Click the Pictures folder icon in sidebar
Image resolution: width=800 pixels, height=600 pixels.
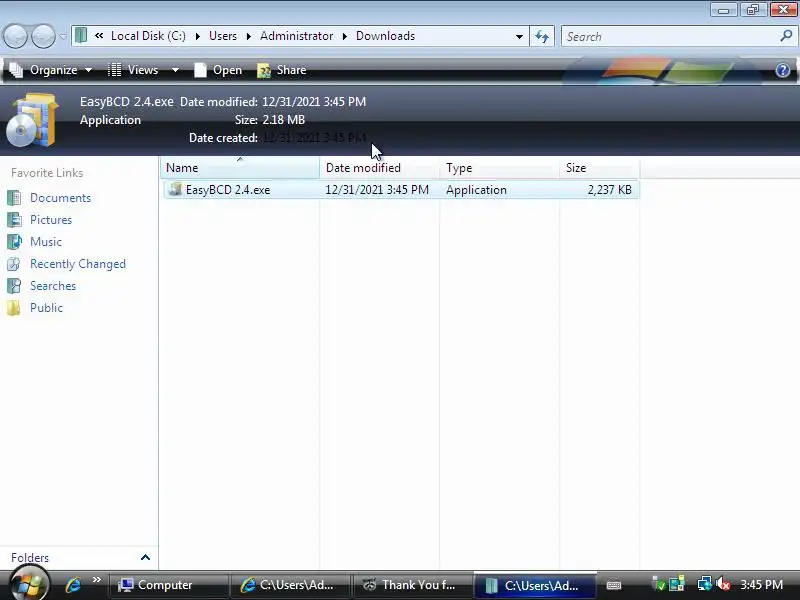tap(14, 219)
